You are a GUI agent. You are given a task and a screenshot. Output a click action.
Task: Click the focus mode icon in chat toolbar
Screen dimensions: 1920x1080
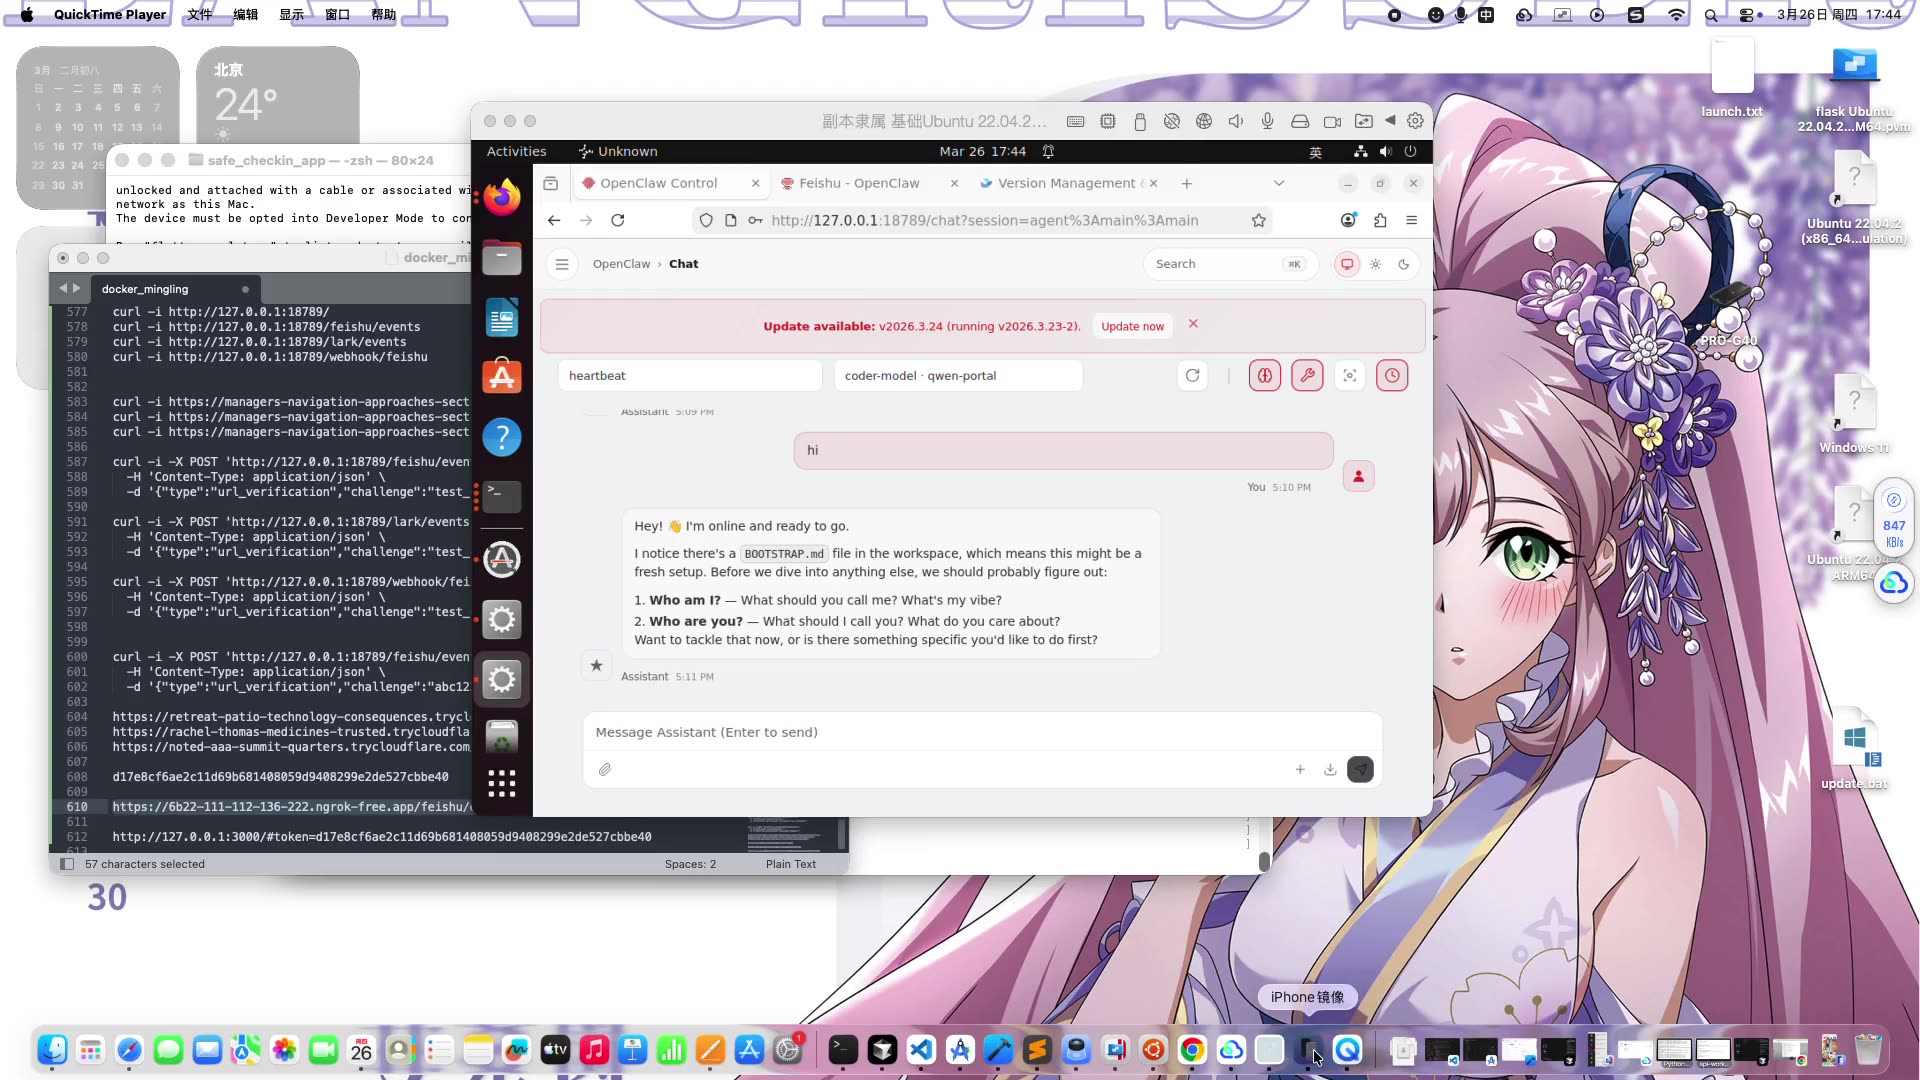(1350, 376)
